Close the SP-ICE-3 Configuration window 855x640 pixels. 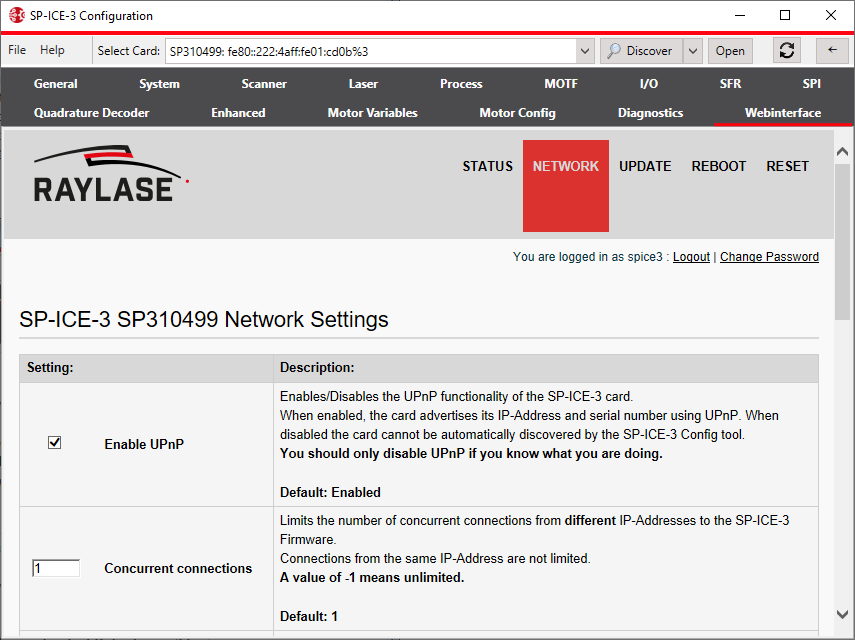point(830,15)
